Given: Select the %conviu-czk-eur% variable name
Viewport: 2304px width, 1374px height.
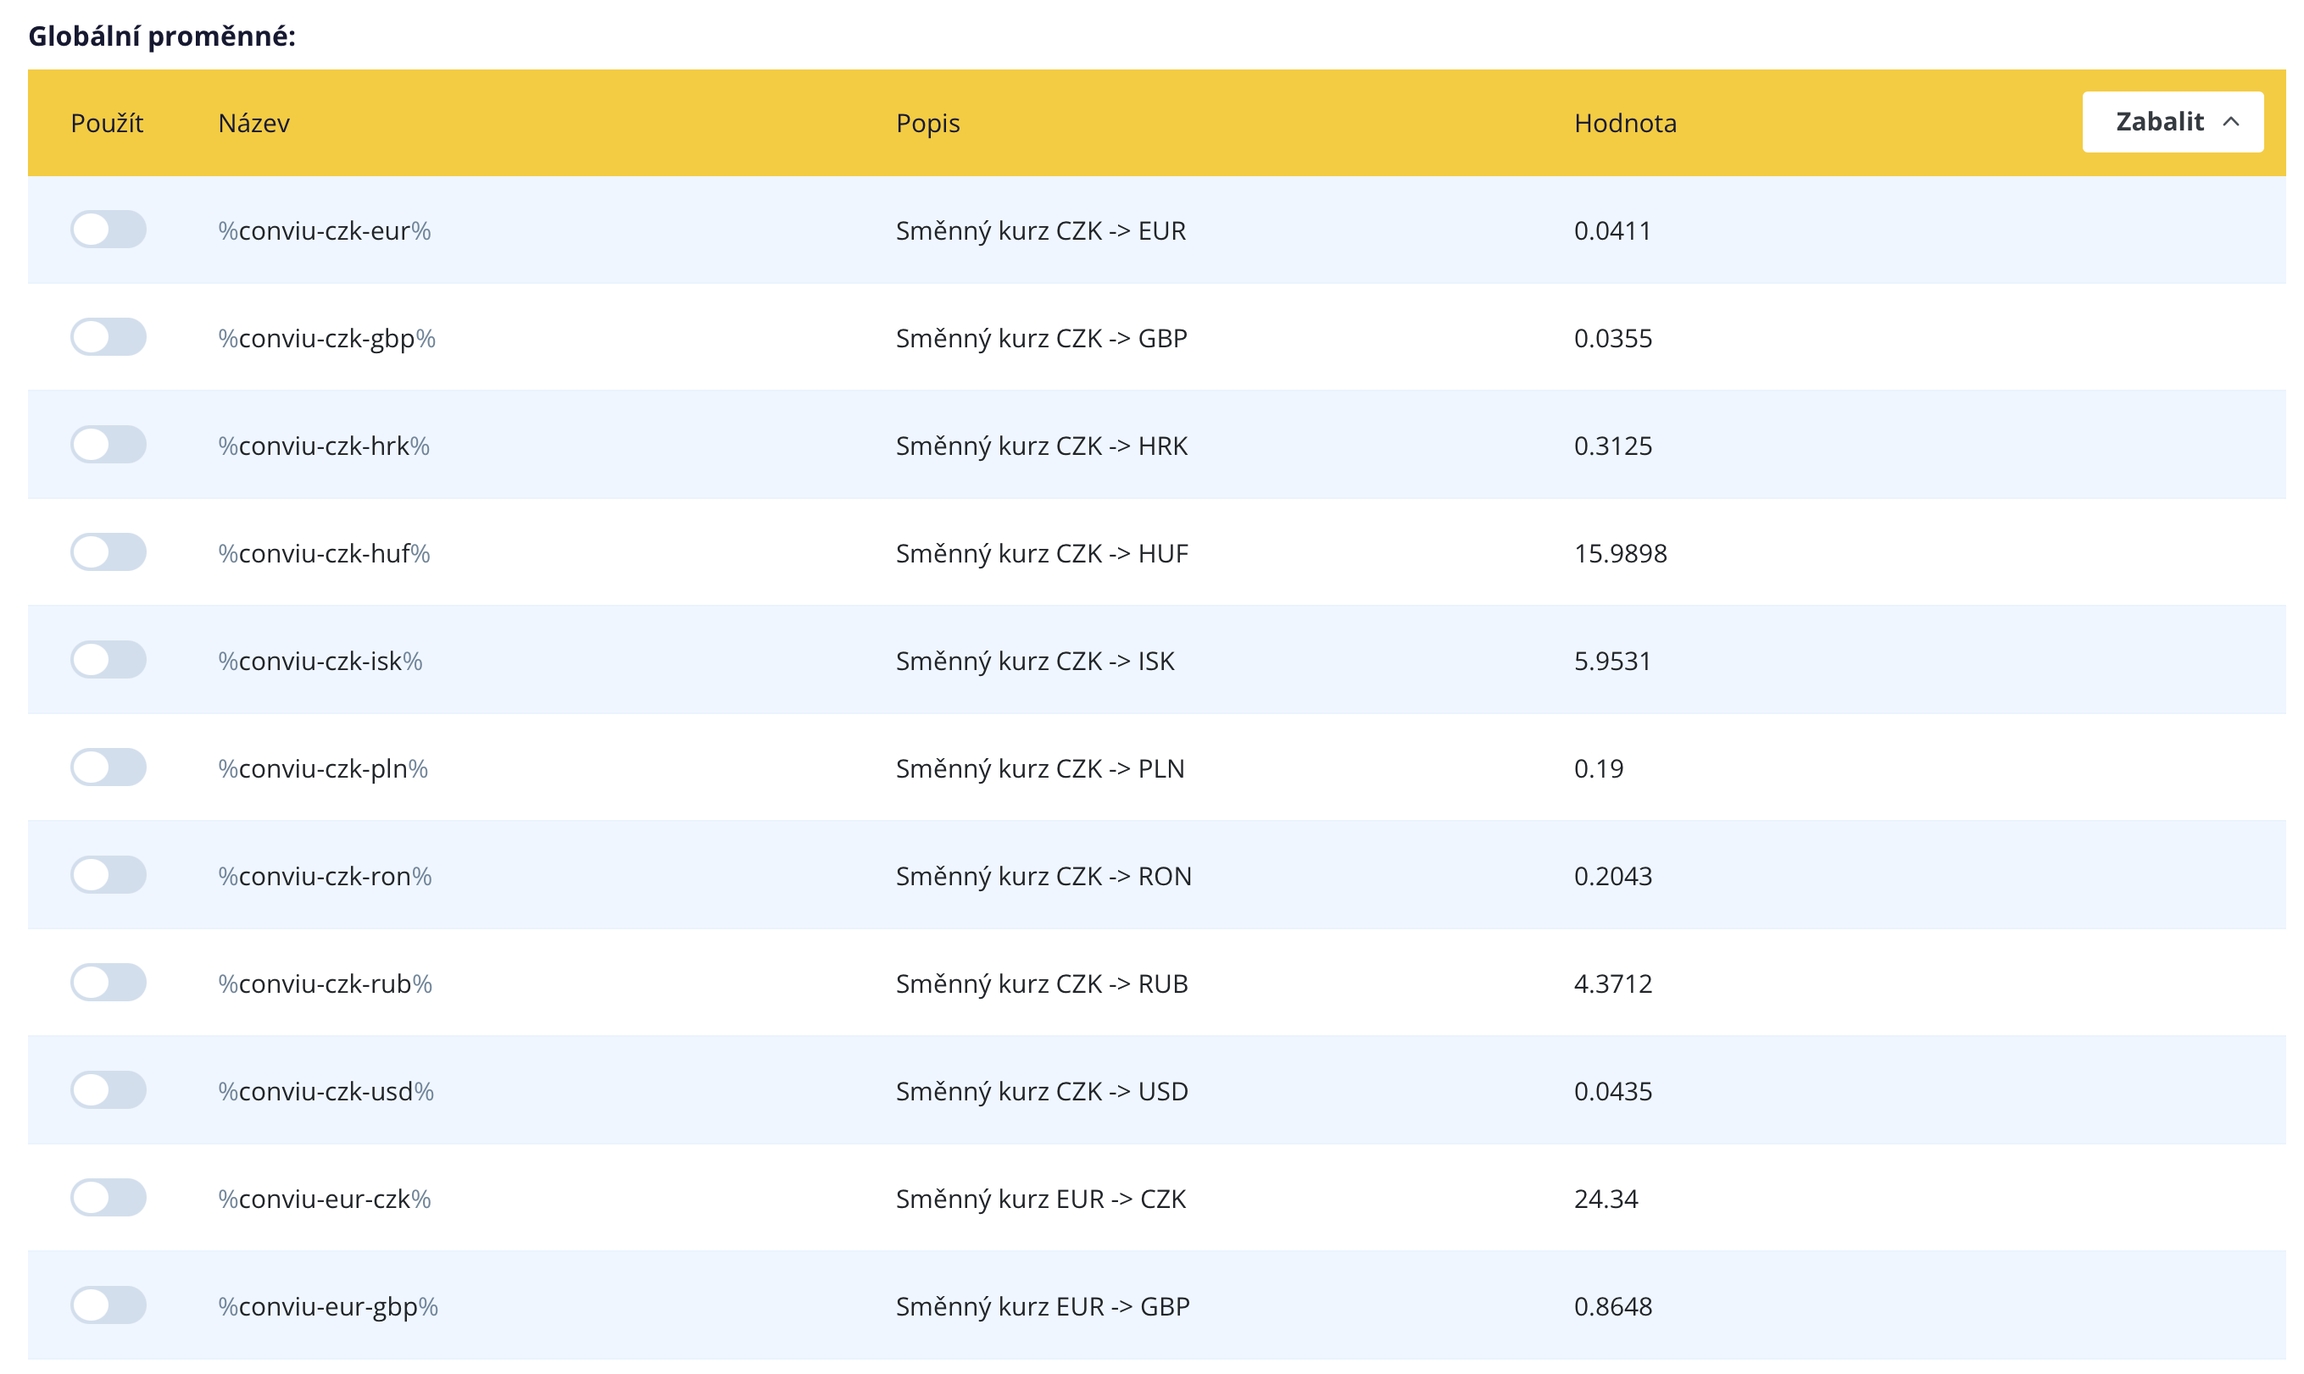Looking at the screenshot, I should click(324, 231).
